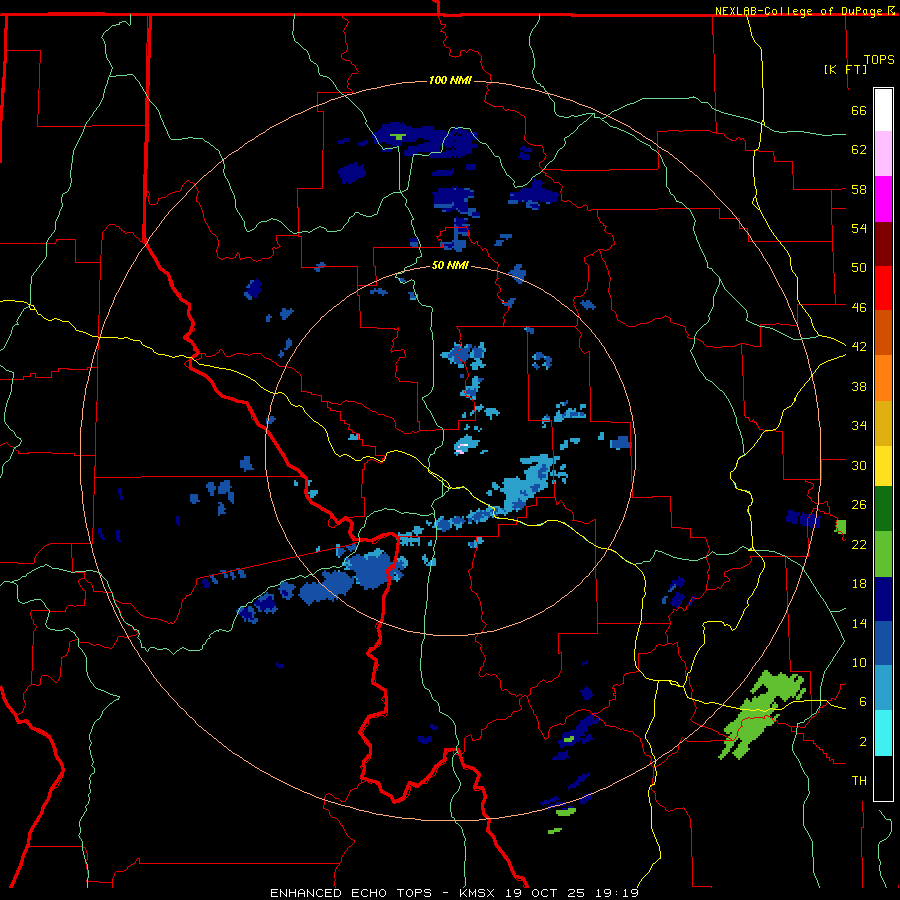Click the 66 legend value
This screenshot has height=900, width=900.
859,110
